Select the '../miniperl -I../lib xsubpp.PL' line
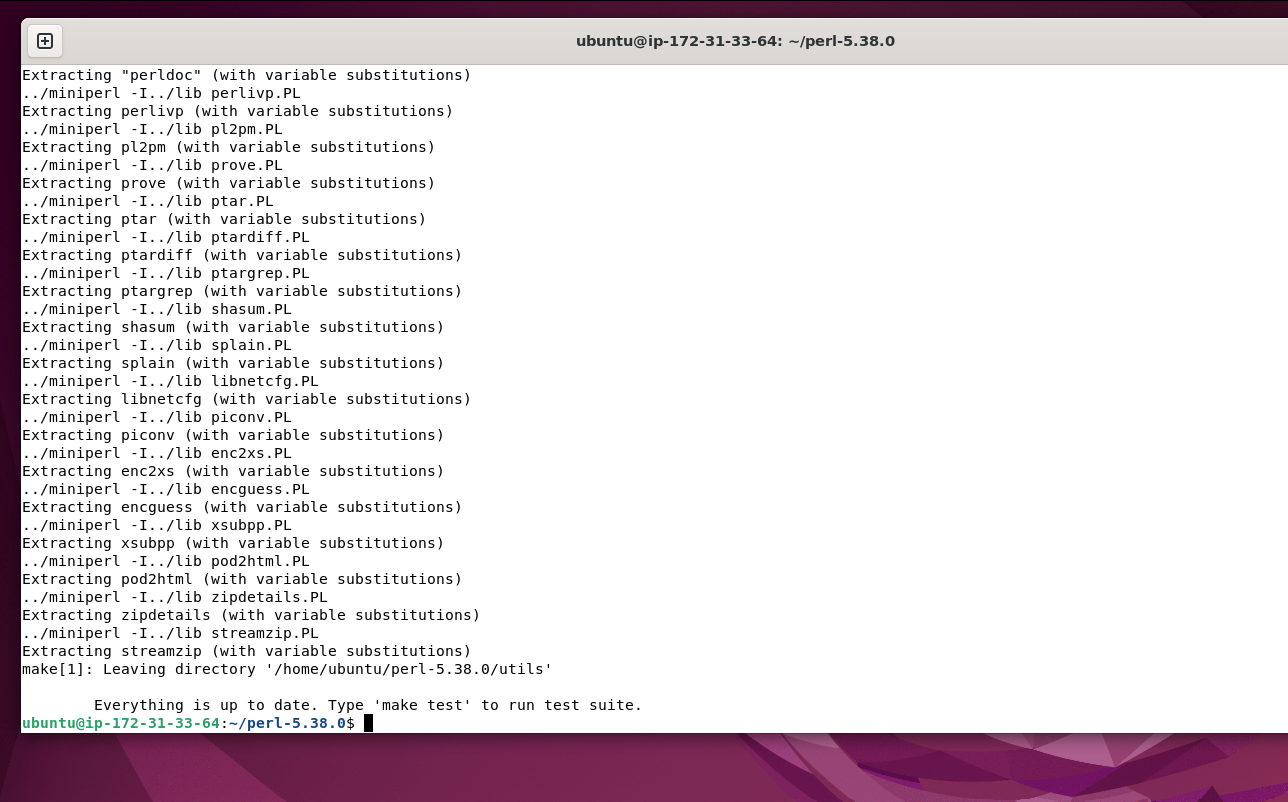Viewport: 1288px width, 802px height. (x=157, y=525)
